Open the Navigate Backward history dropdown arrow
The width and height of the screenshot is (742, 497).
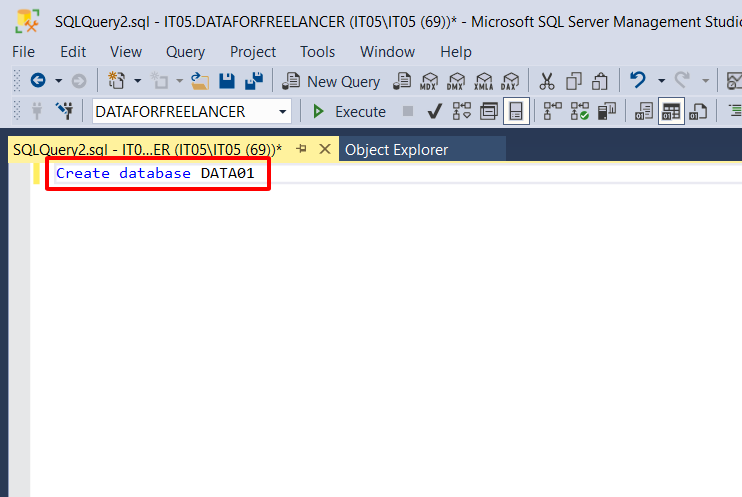click(x=59, y=81)
